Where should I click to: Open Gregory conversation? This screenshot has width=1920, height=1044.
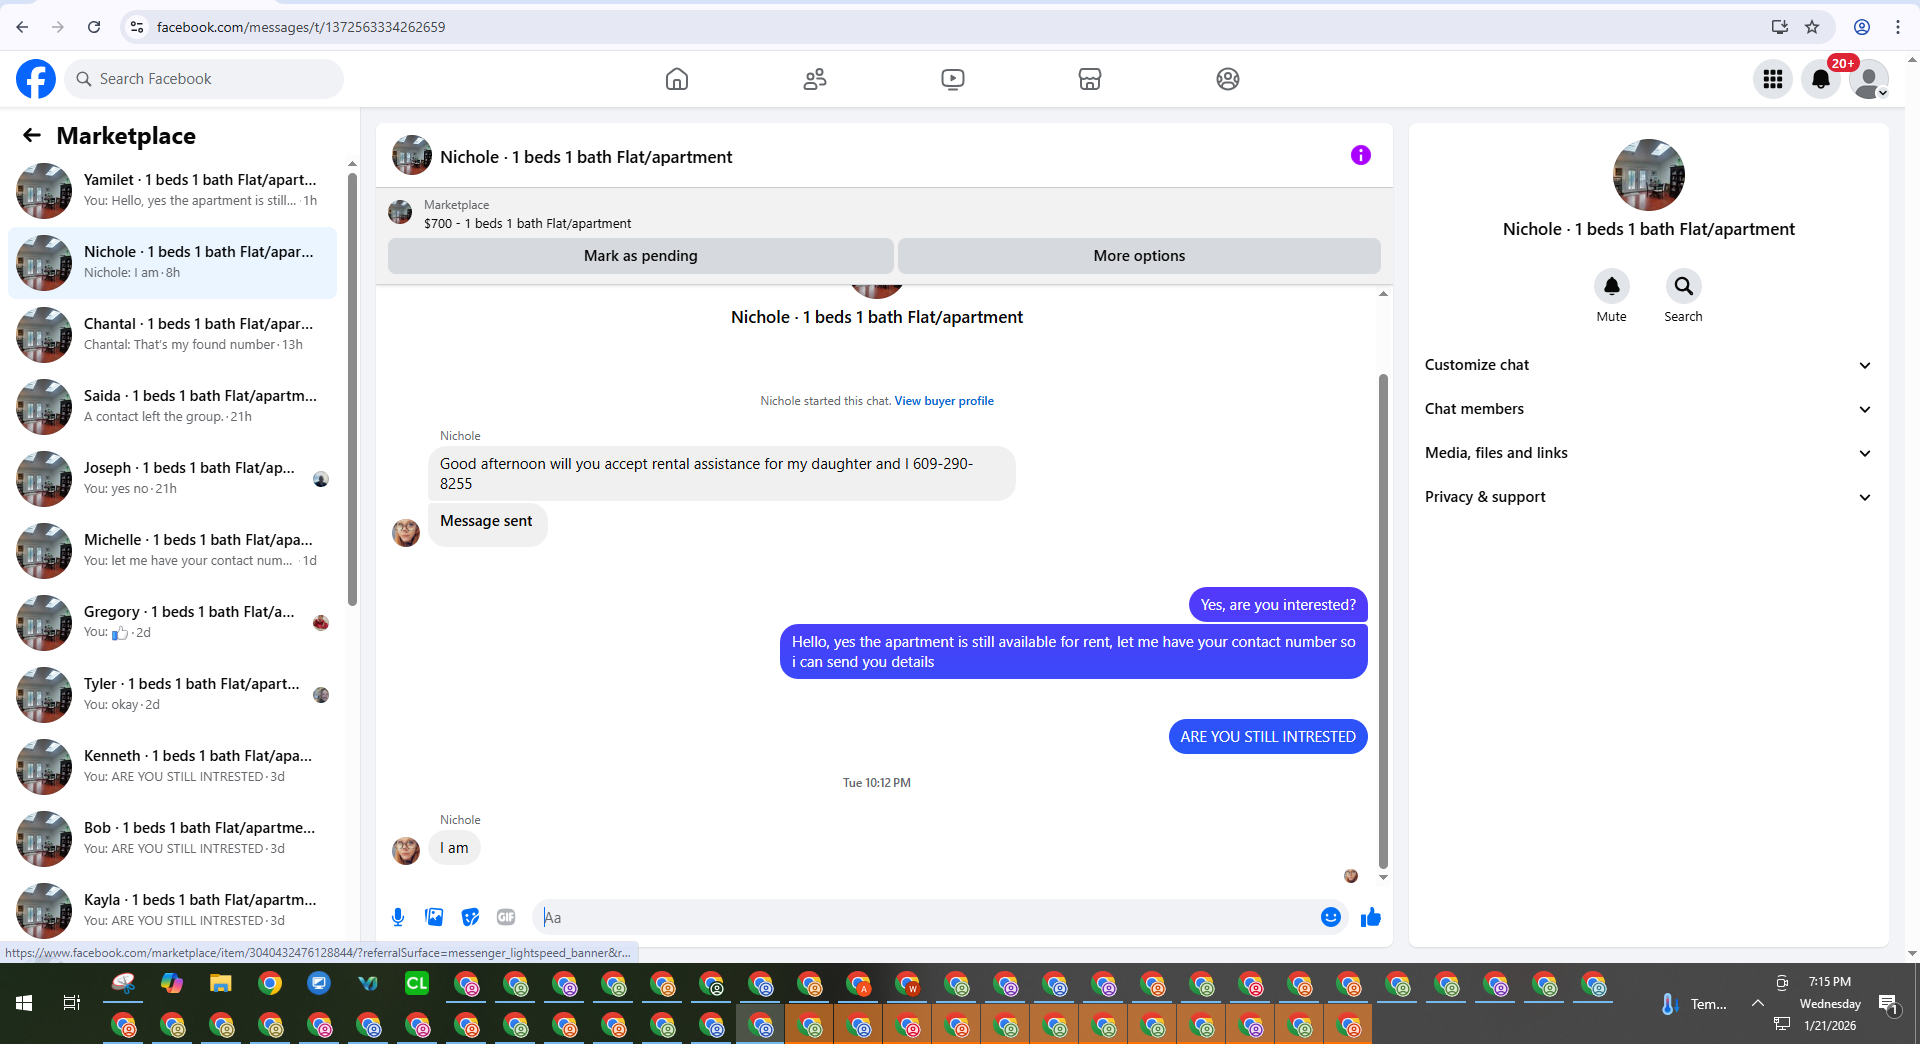coord(172,623)
